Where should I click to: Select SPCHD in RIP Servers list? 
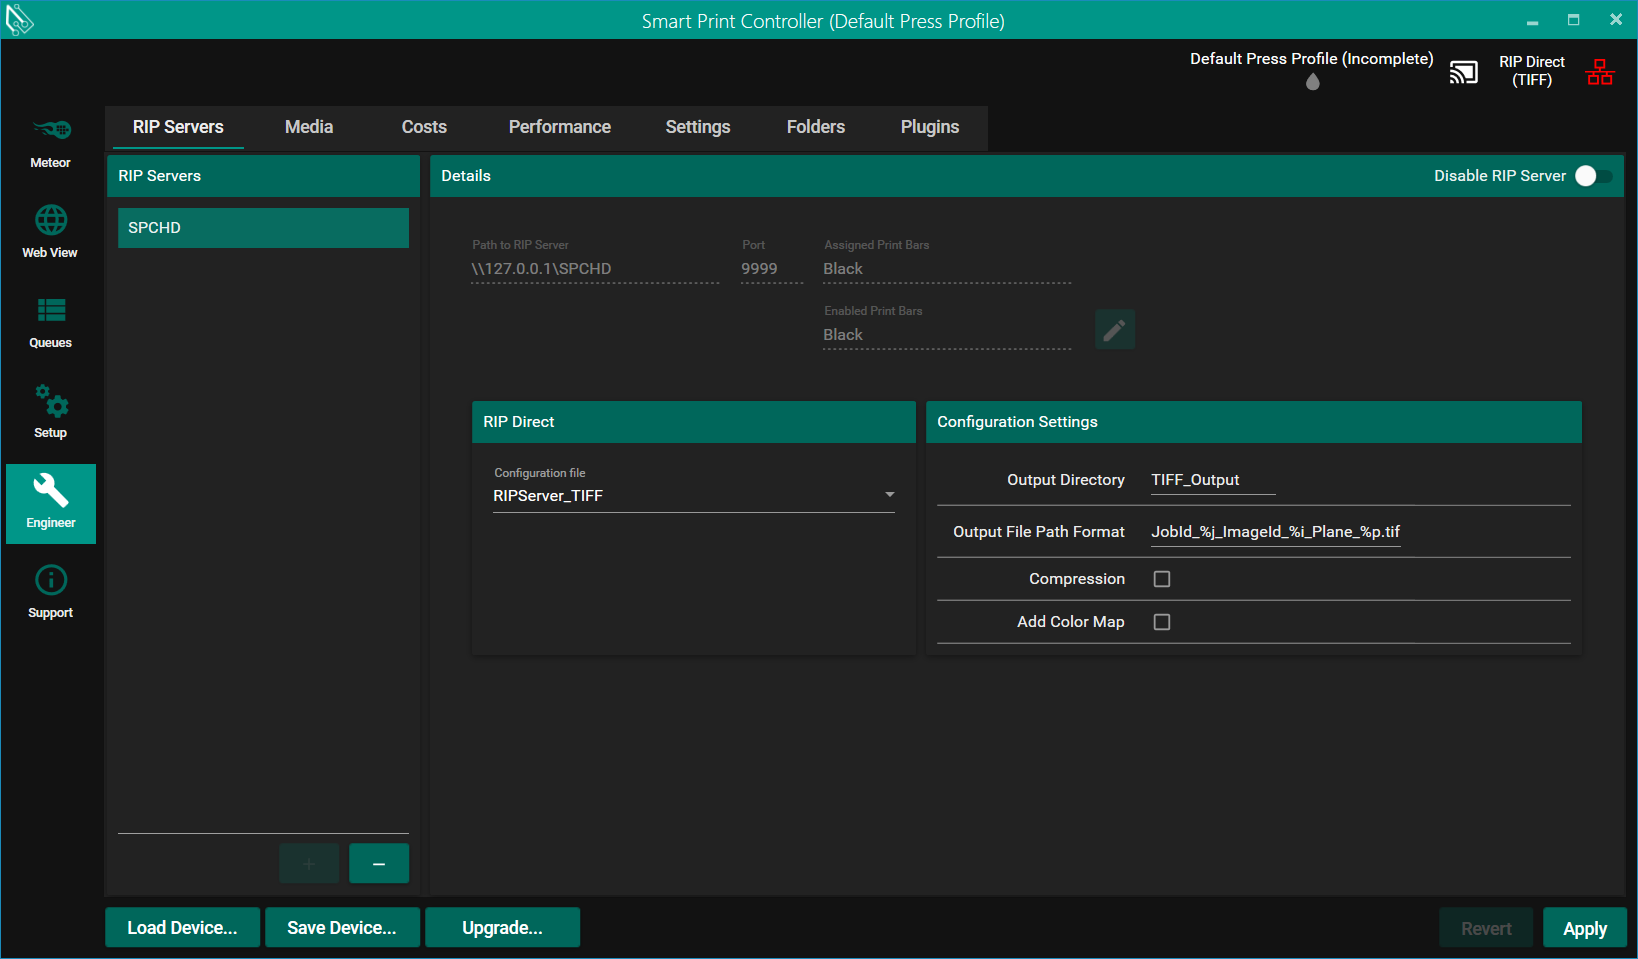click(263, 228)
